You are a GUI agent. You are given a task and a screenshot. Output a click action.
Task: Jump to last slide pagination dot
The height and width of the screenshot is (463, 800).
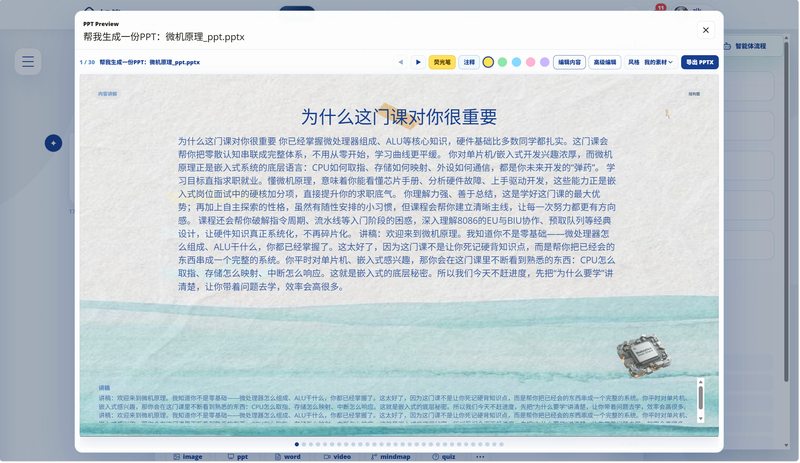pos(502,444)
